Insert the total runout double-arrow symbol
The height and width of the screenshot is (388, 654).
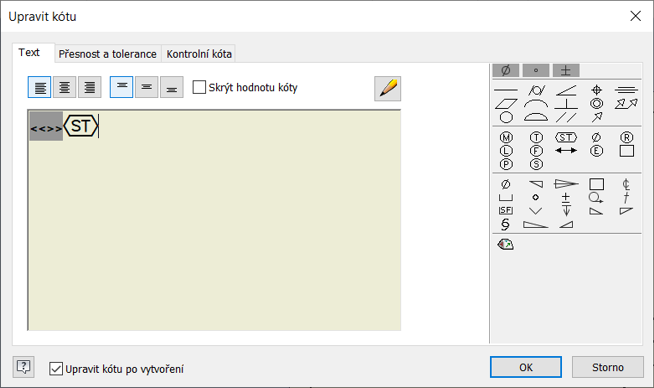[626, 103]
